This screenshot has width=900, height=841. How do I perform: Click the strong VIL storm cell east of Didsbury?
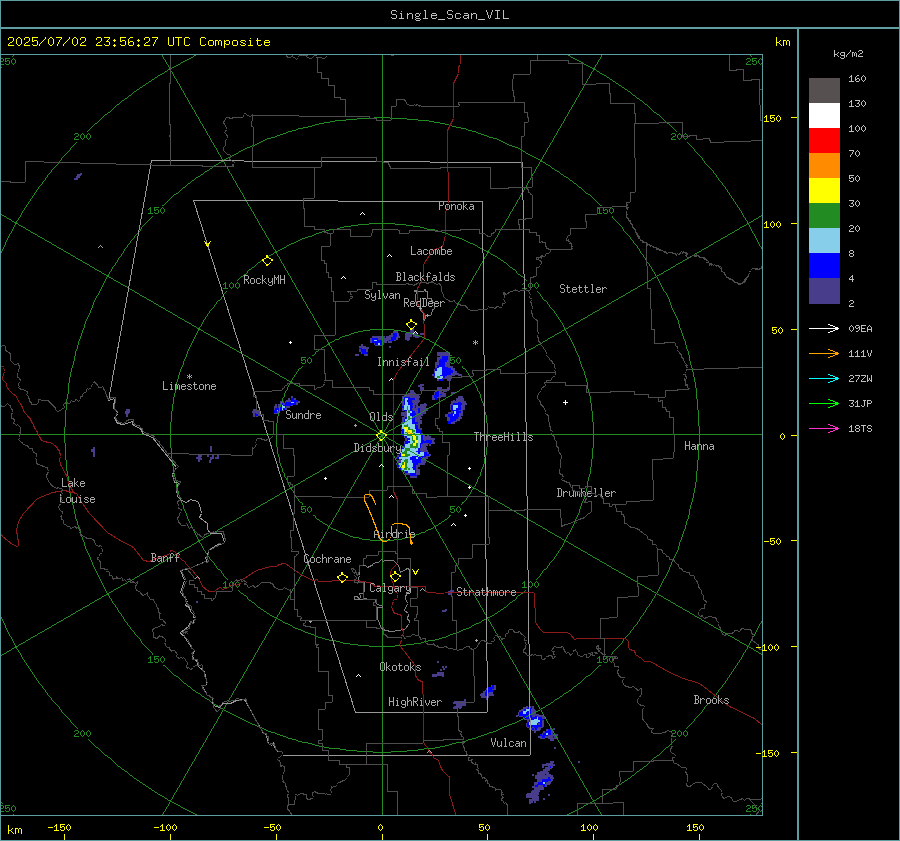click(x=414, y=437)
